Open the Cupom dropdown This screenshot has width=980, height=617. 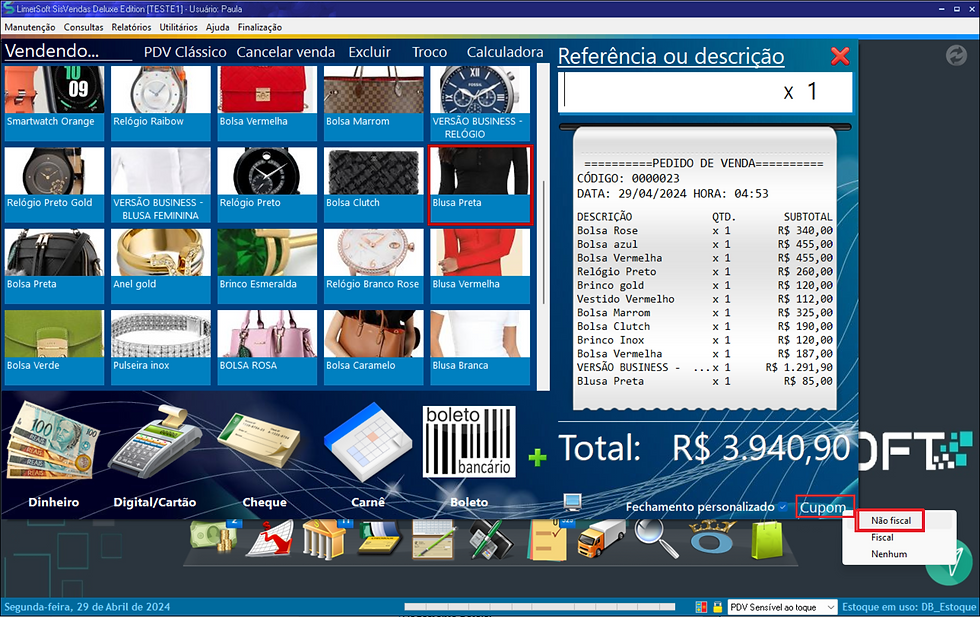[x=822, y=507]
